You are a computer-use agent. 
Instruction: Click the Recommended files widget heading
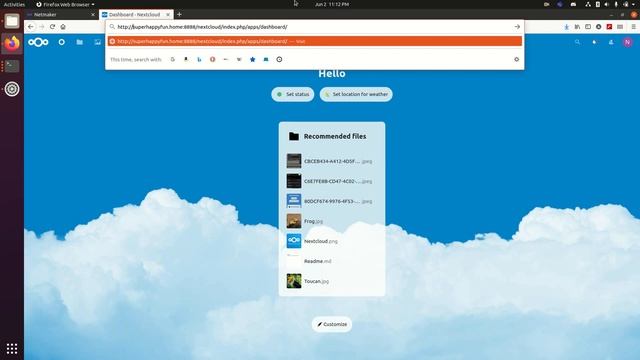pos(335,136)
